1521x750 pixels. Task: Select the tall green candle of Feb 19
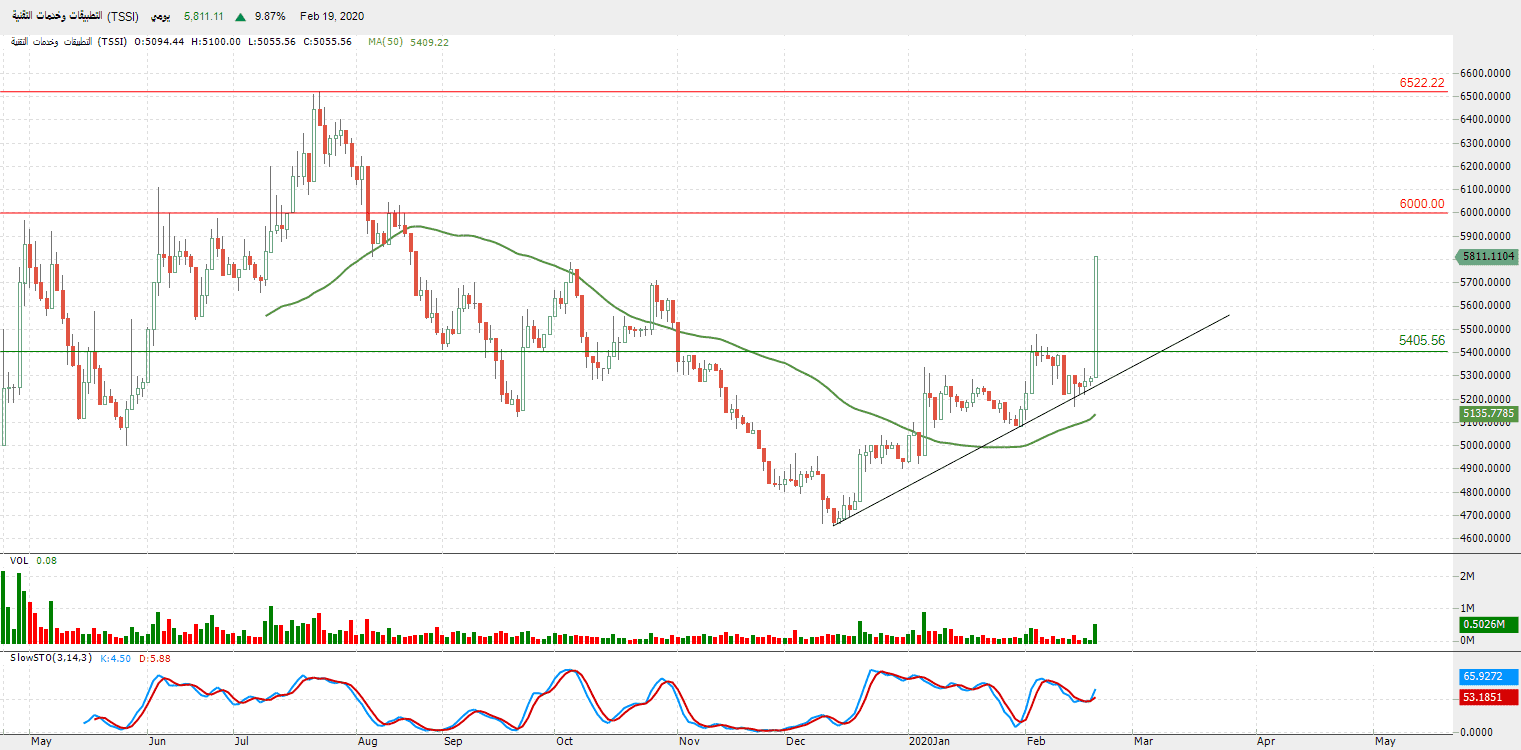pyautogui.click(x=1096, y=317)
